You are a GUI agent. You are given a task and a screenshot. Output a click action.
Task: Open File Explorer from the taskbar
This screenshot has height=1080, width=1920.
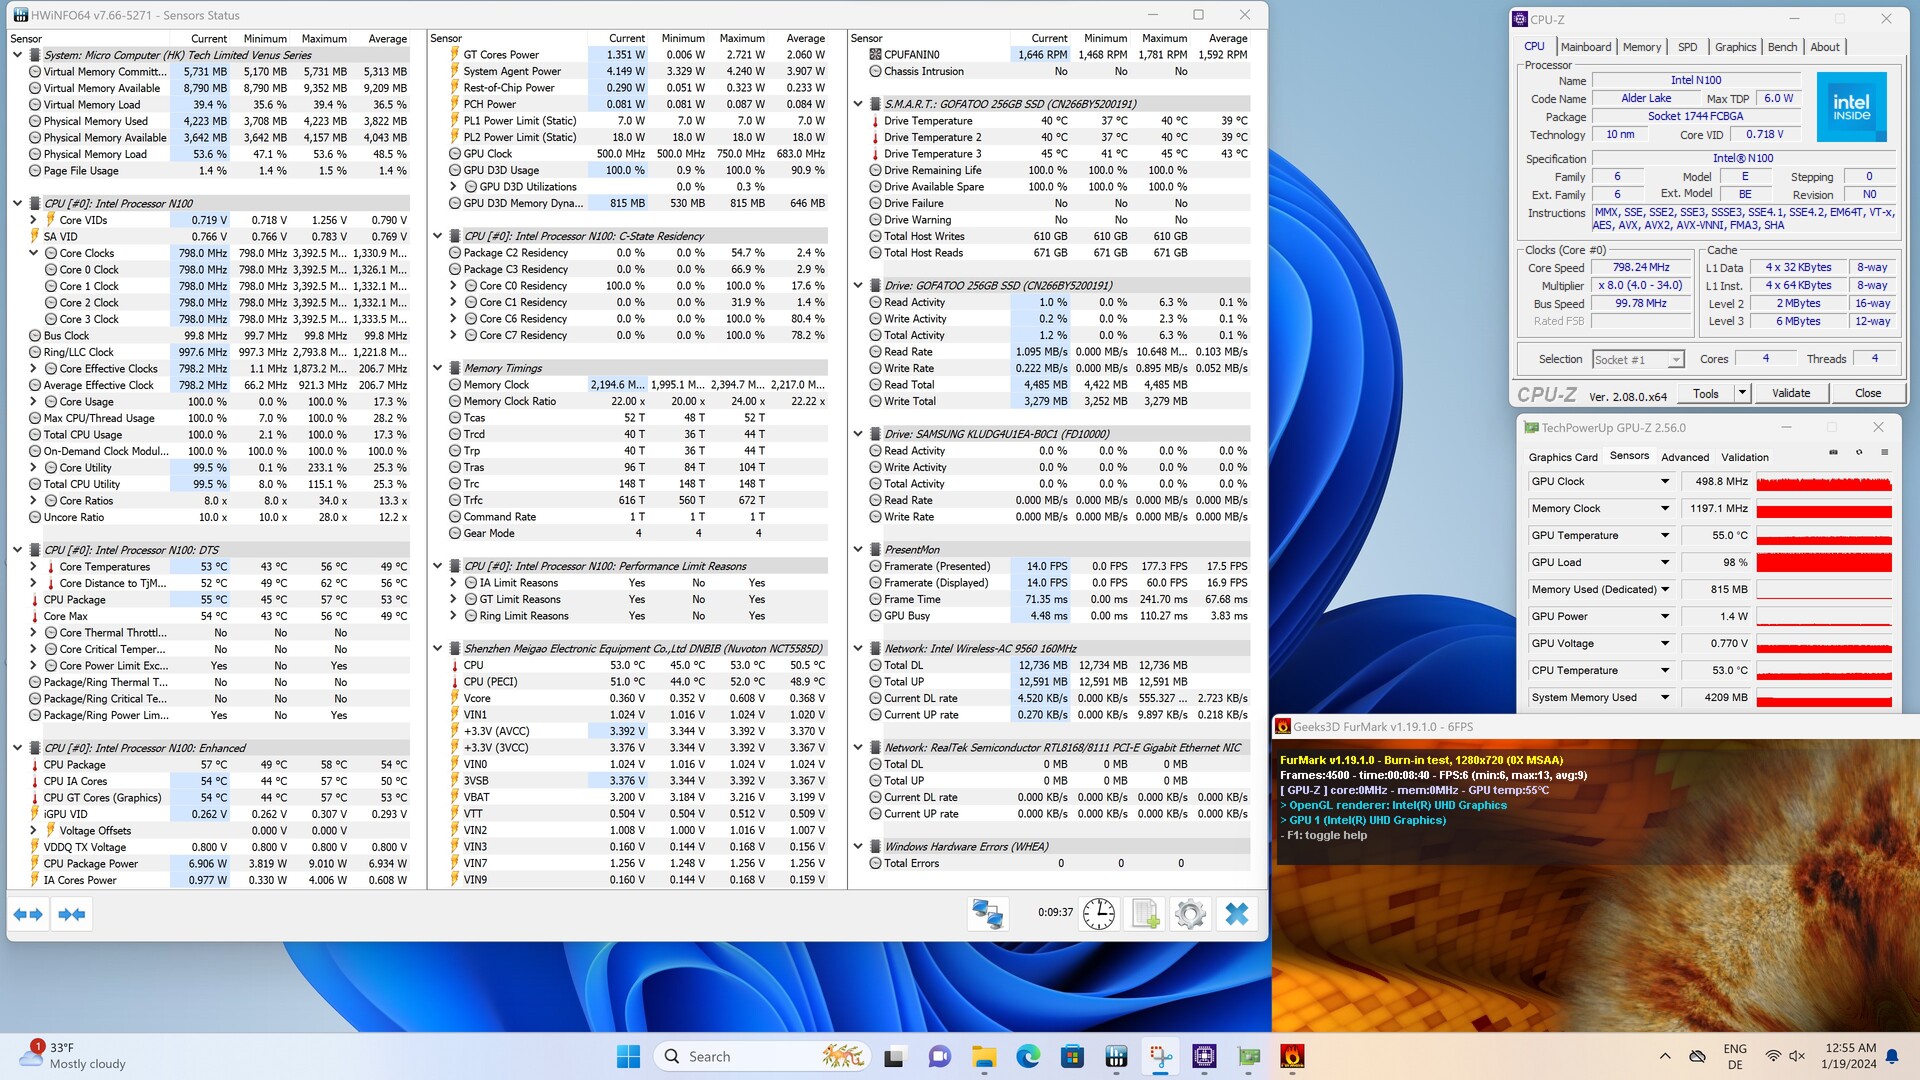pos(984,1056)
